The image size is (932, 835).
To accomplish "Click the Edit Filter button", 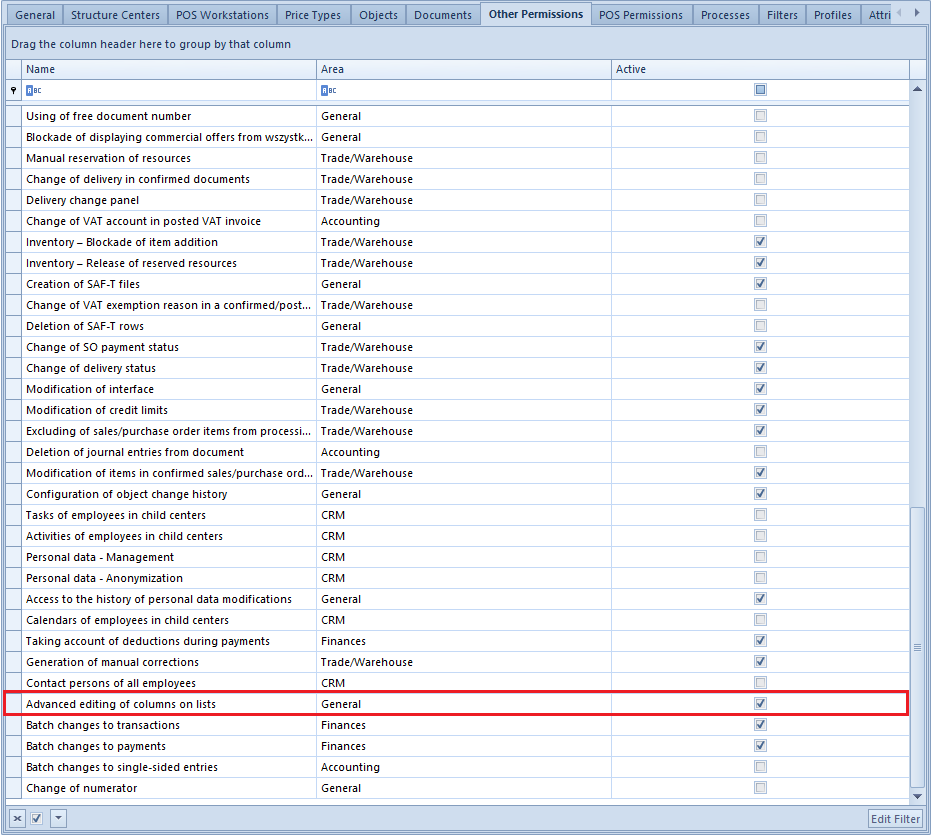I will 895,819.
